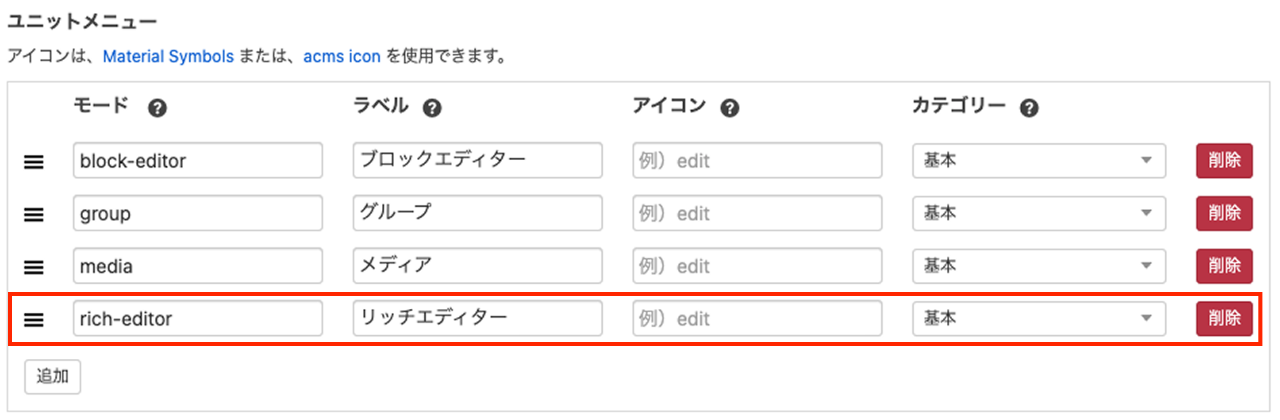Screen dimensions: 1280x420
Task: Click help icon next to モード header
Action: (x=156, y=108)
